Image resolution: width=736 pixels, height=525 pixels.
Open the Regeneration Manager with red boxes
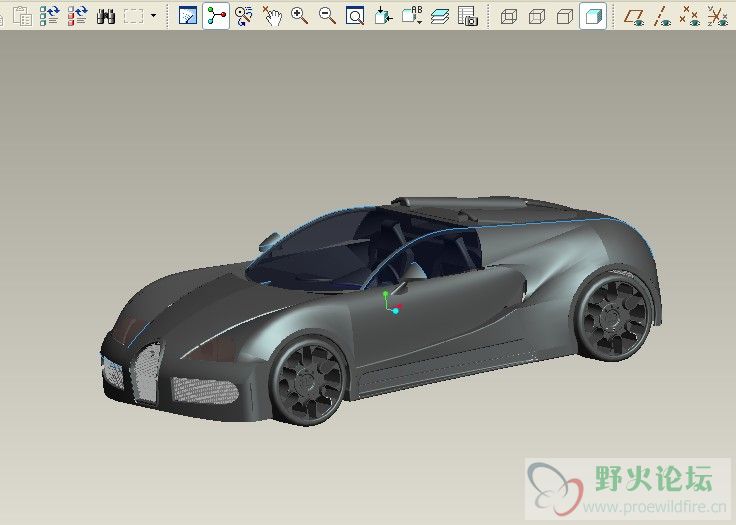[x=77, y=16]
